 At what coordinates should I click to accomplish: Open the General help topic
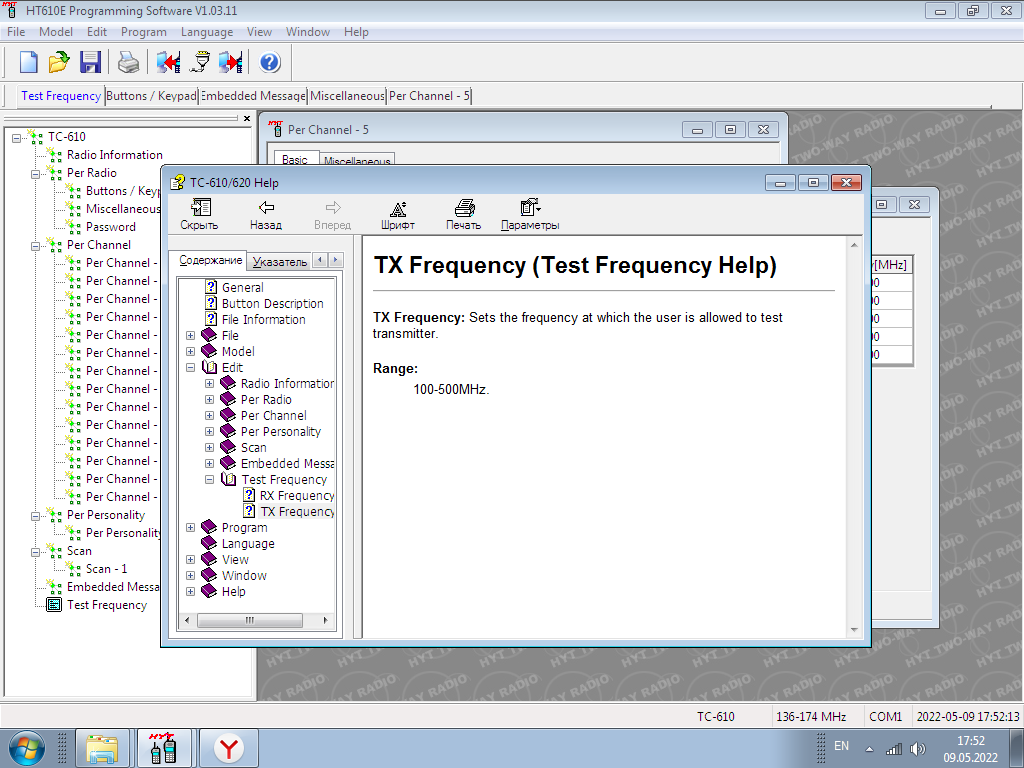[242, 287]
